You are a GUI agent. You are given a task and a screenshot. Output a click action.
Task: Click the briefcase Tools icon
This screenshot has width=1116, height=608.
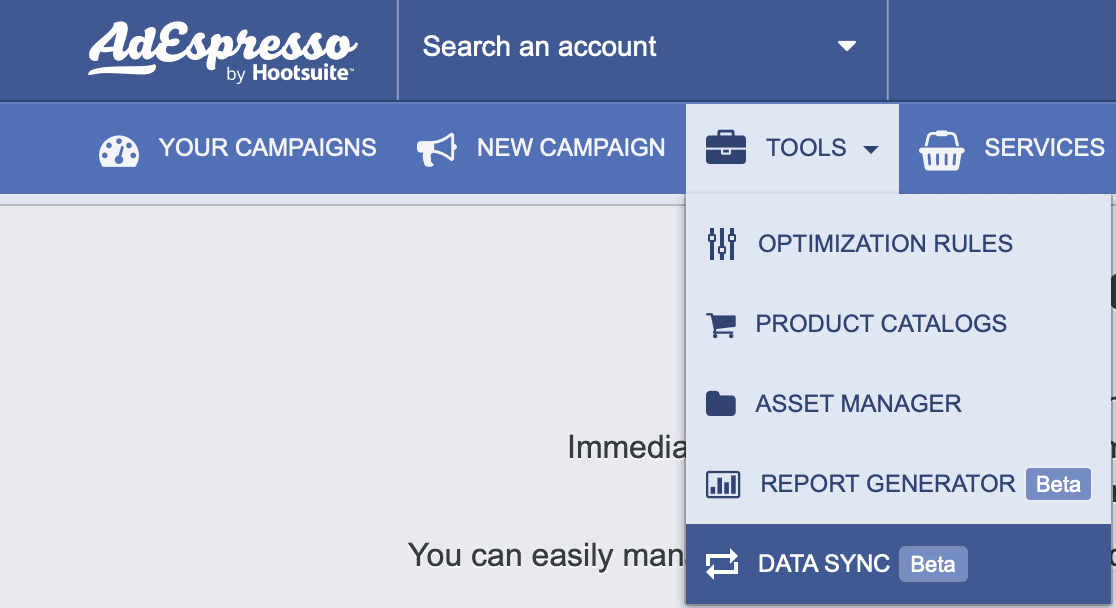coord(725,148)
